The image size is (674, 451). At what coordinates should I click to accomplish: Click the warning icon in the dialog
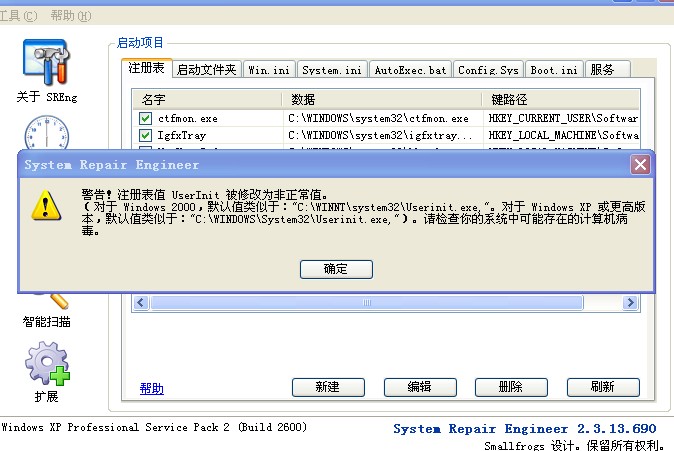pyautogui.click(x=46, y=206)
